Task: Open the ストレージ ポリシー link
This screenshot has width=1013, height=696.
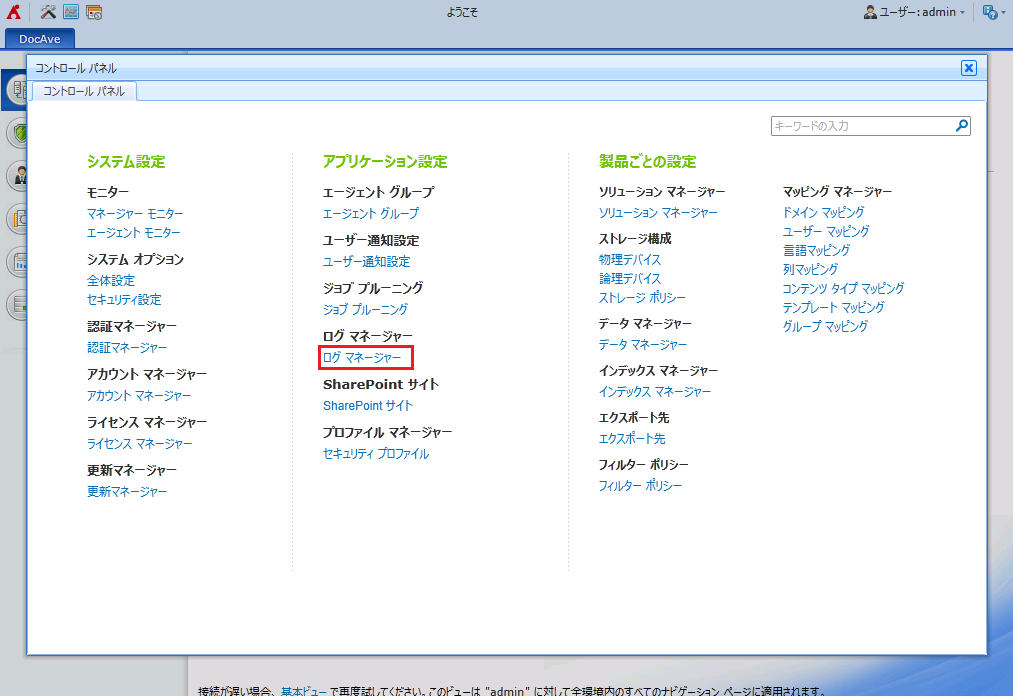Action: pos(642,297)
